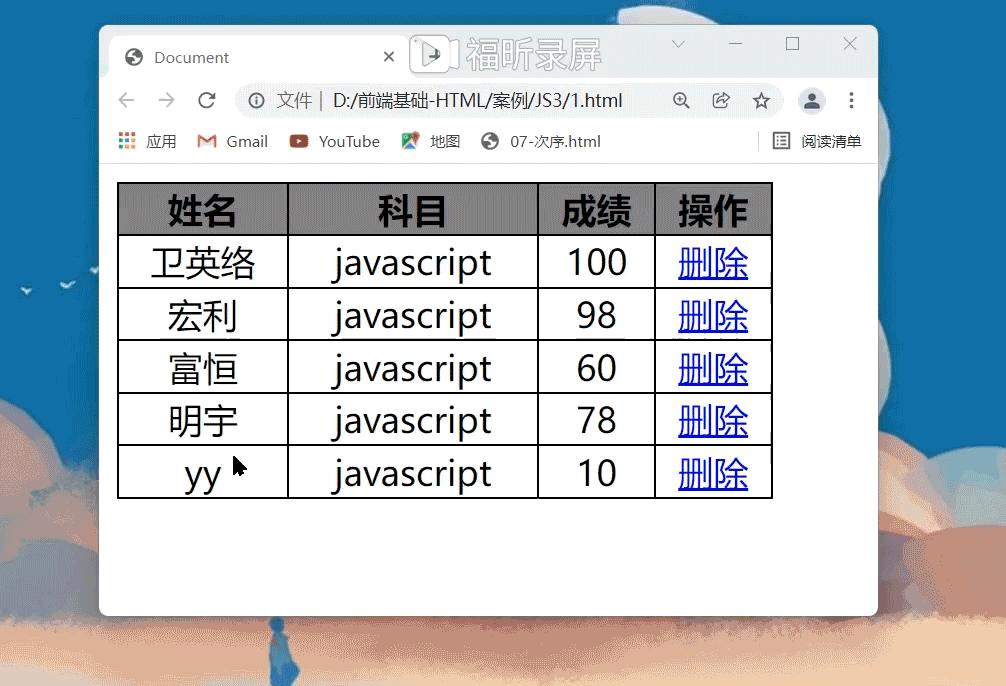Click the score cell 10
1006x686 pixels.
point(596,473)
